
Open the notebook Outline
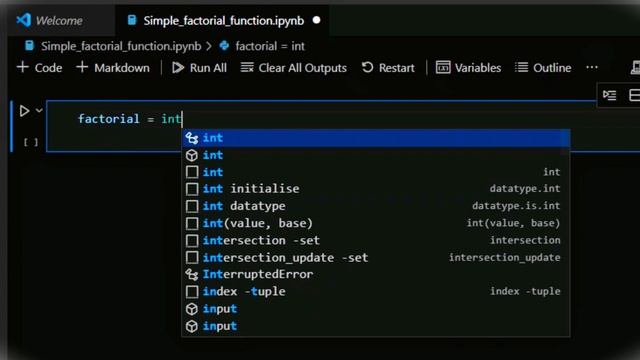pyautogui.click(x=543, y=67)
